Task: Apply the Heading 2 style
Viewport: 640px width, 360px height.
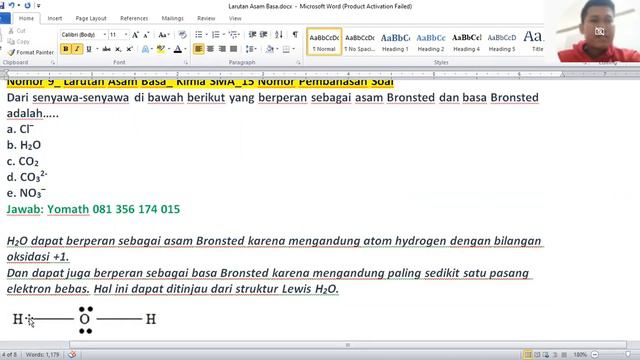Action: click(431, 42)
